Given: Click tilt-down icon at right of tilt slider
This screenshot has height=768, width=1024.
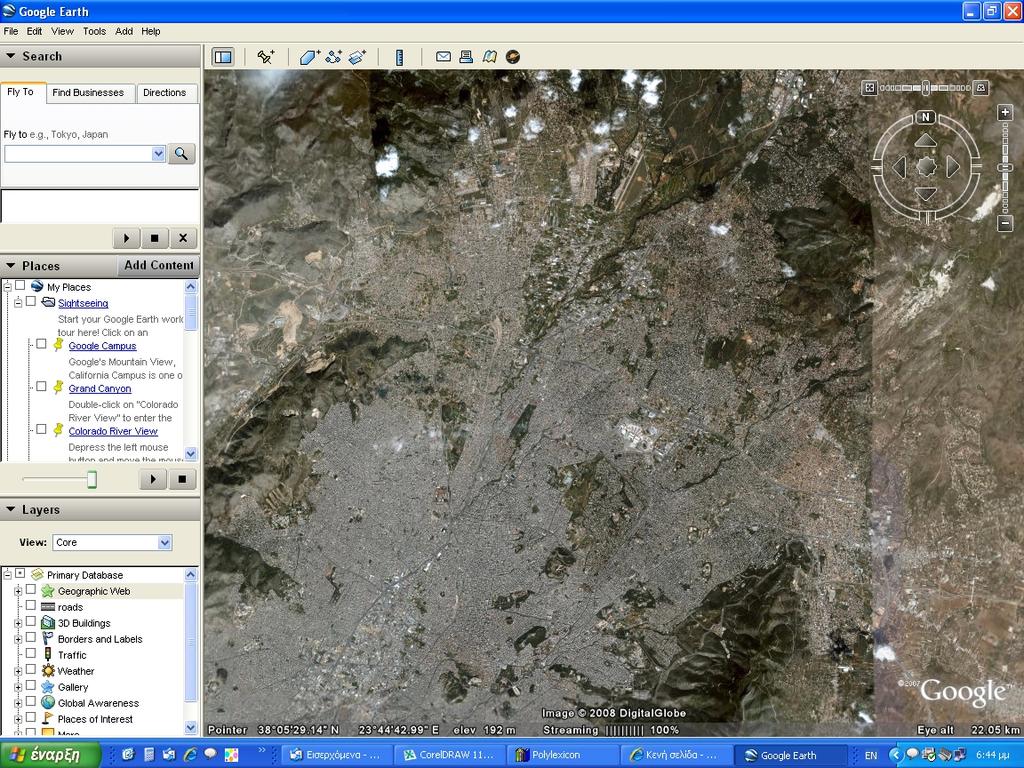Looking at the screenshot, I should click(x=980, y=88).
